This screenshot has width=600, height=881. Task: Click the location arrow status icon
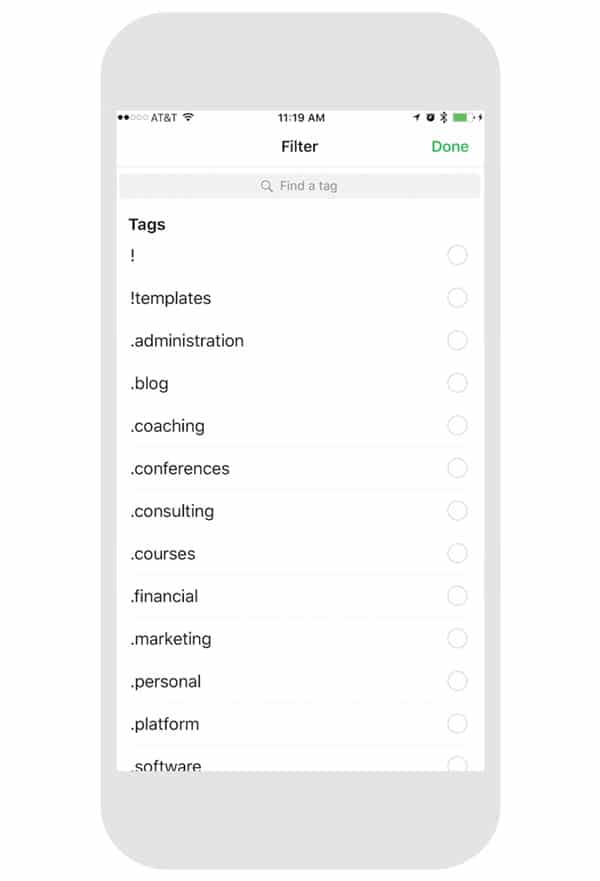[416, 118]
